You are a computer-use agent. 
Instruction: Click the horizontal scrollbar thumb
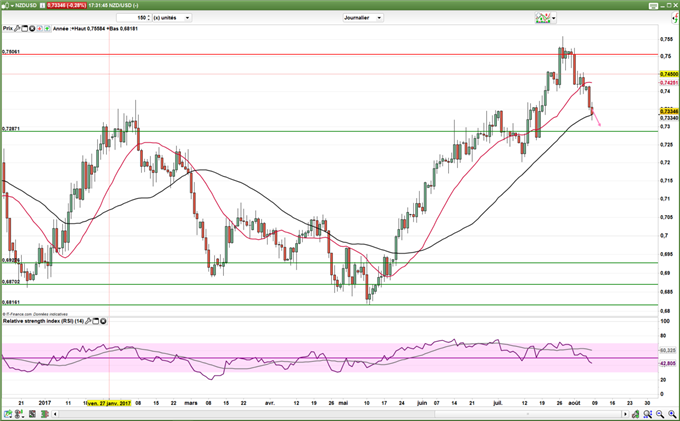point(528,414)
